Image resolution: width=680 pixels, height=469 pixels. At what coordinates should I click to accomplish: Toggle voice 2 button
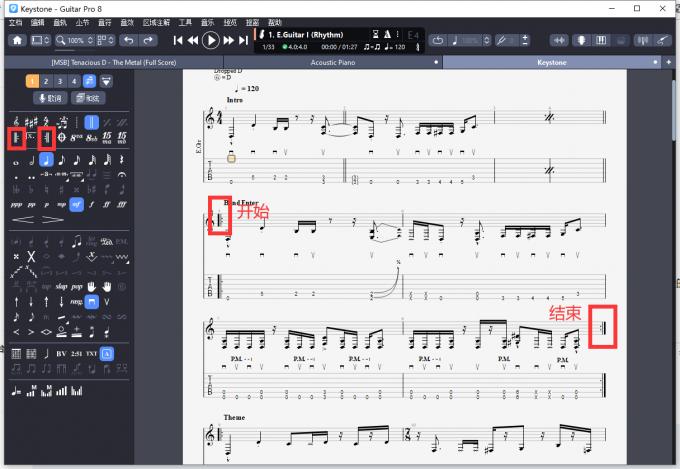click(x=46, y=81)
